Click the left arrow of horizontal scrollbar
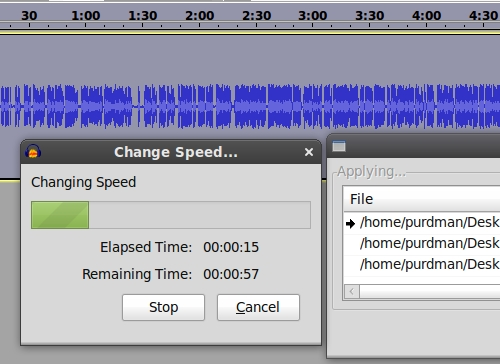Screen dimensions: 500x364 pos(352,292)
